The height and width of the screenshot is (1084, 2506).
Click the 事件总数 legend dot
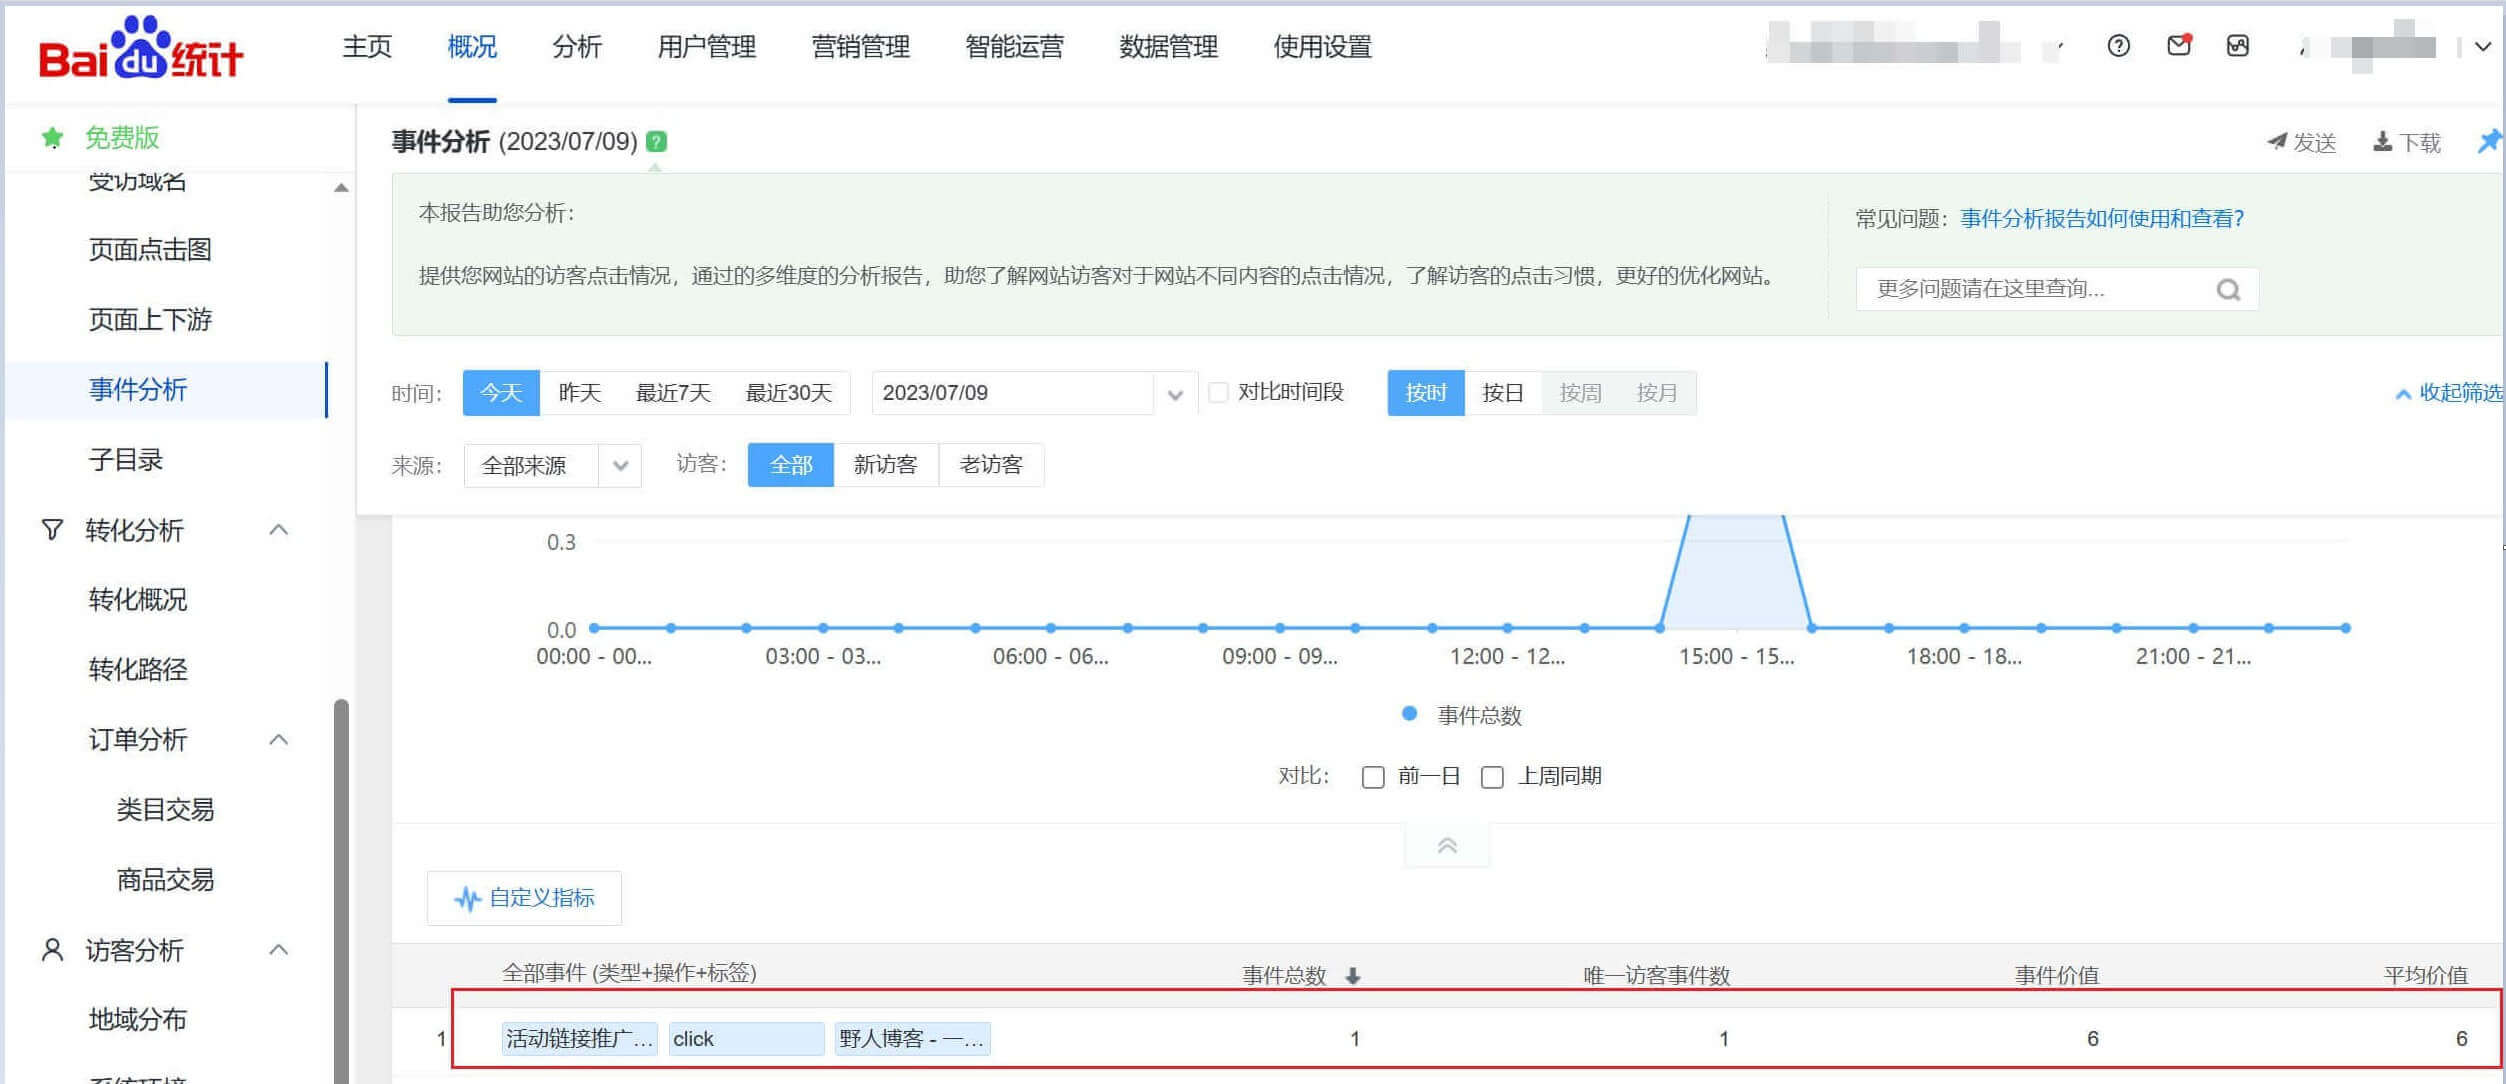pos(1409,714)
